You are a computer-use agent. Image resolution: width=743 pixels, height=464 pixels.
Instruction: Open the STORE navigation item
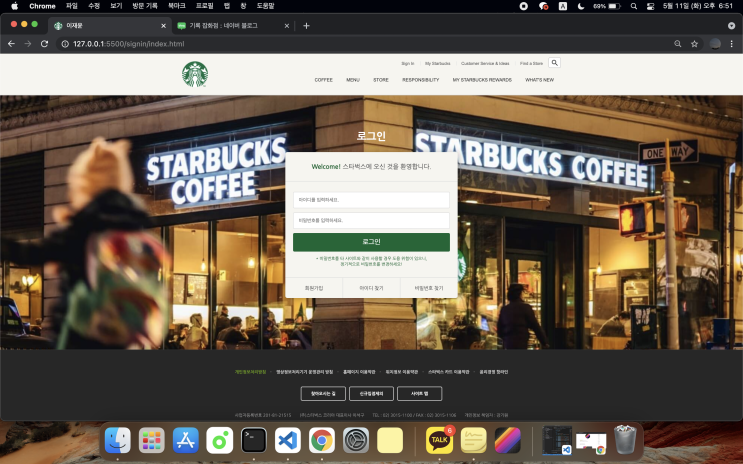(381, 80)
